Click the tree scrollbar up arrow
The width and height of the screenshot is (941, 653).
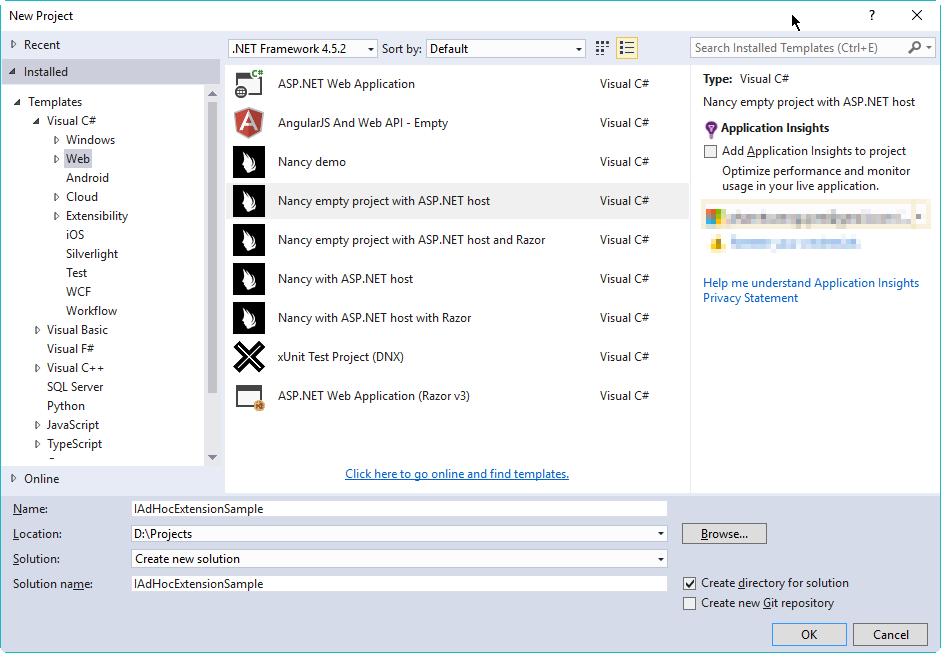click(x=212, y=93)
